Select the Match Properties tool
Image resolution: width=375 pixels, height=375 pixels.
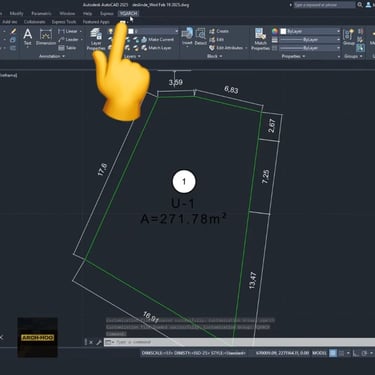pyautogui.click(x=260, y=39)
